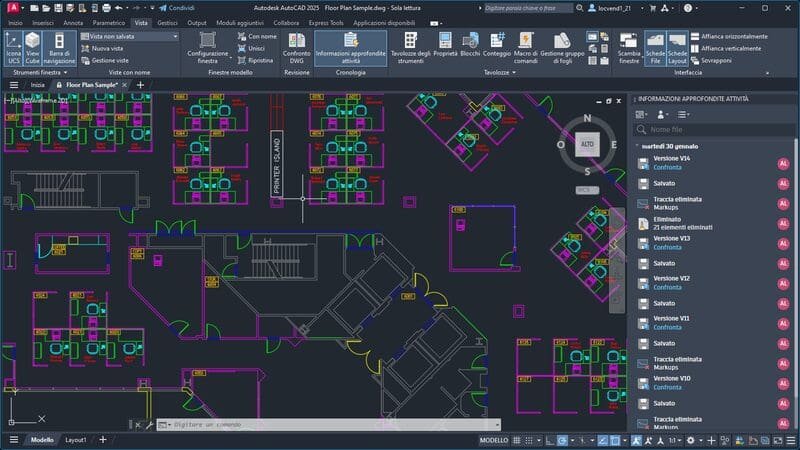Open the Proprietà palette
800x450 pixels.
445,47
